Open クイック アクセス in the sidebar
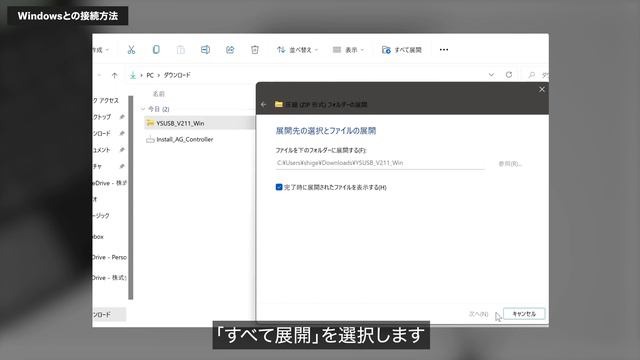The image size is (640, 360). (x=106, y=100)
